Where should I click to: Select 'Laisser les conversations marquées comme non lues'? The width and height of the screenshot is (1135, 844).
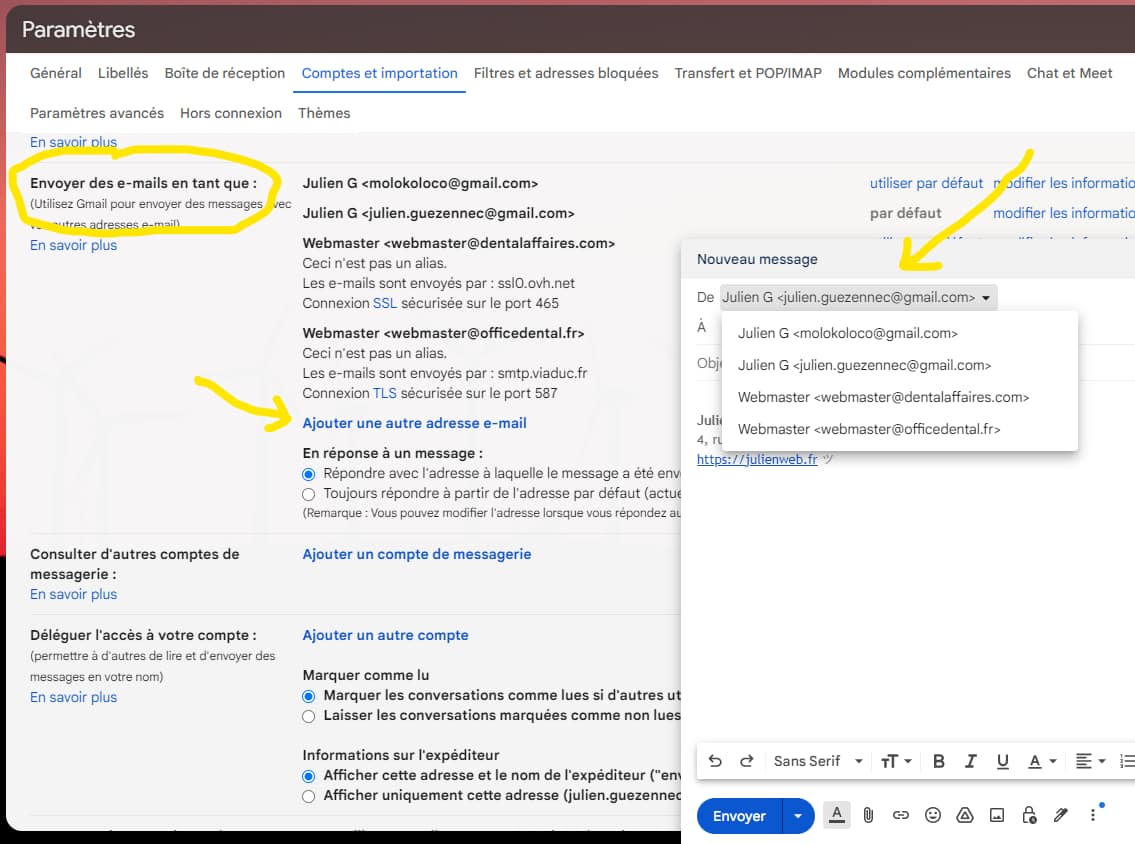[309, 716]
